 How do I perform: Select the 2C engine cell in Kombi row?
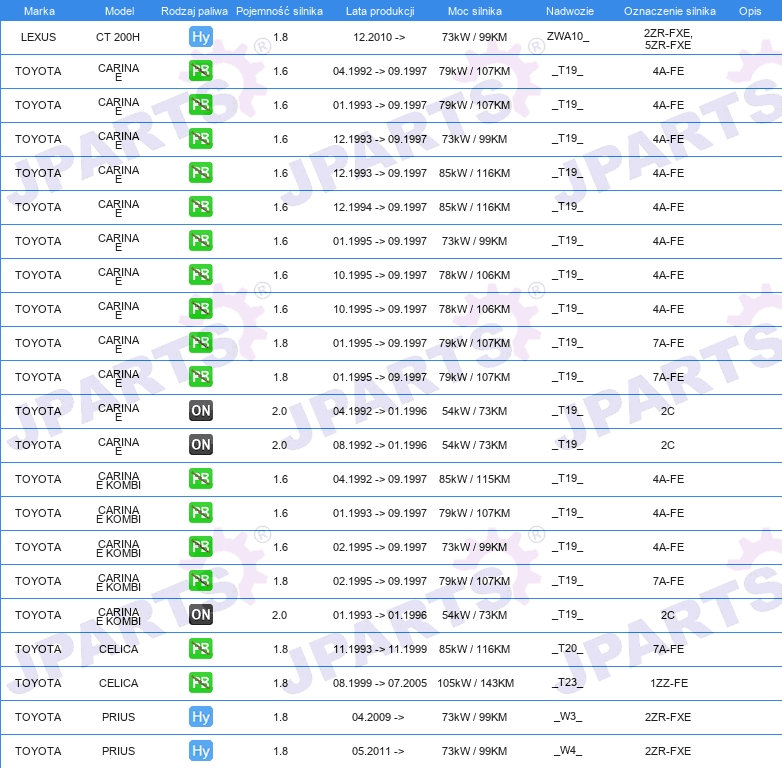668,615
